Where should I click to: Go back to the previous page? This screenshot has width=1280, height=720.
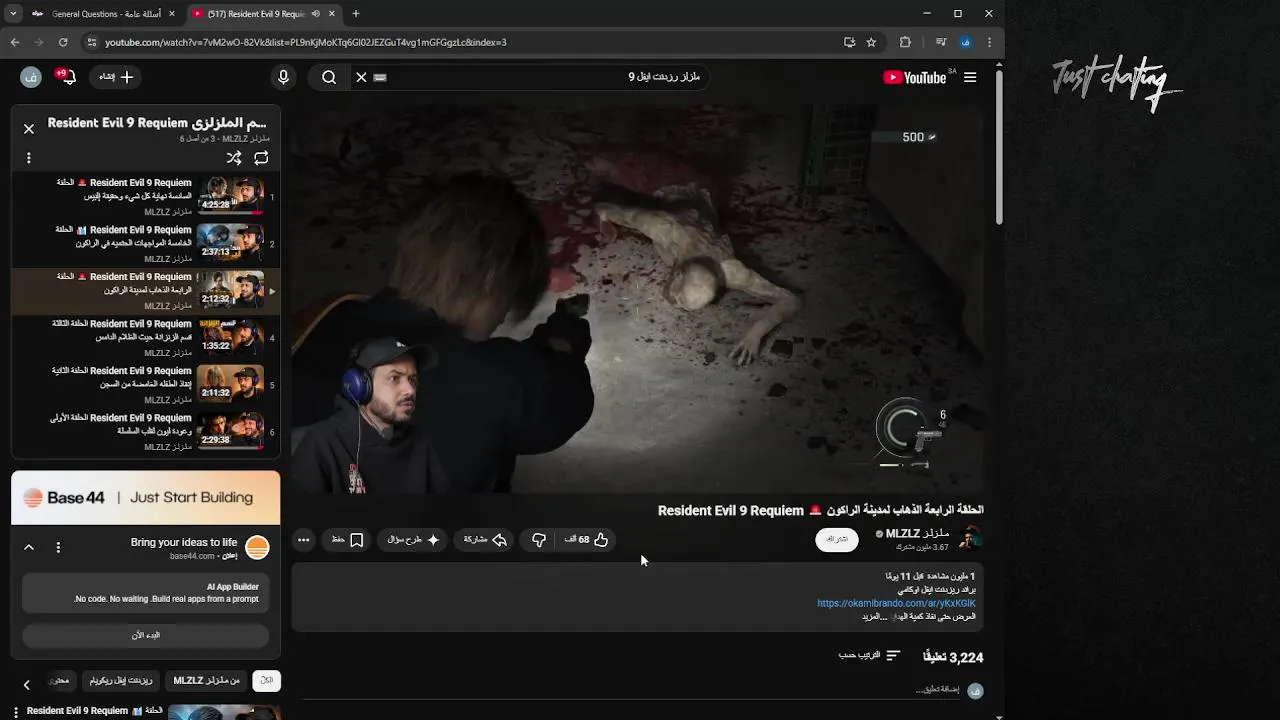(15, 42)
